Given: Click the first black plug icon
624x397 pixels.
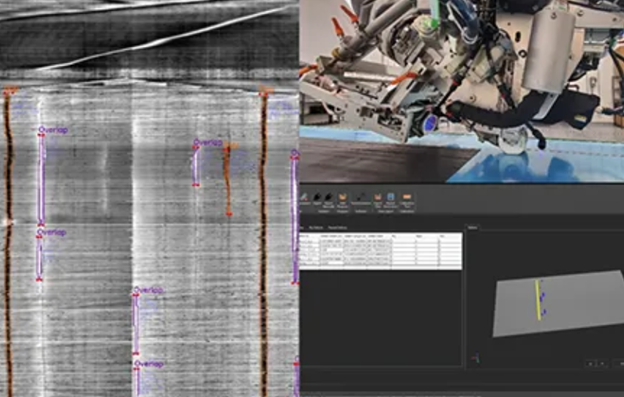Looking at the screenshot, I should pyautogui.click(x=317, y=197).
